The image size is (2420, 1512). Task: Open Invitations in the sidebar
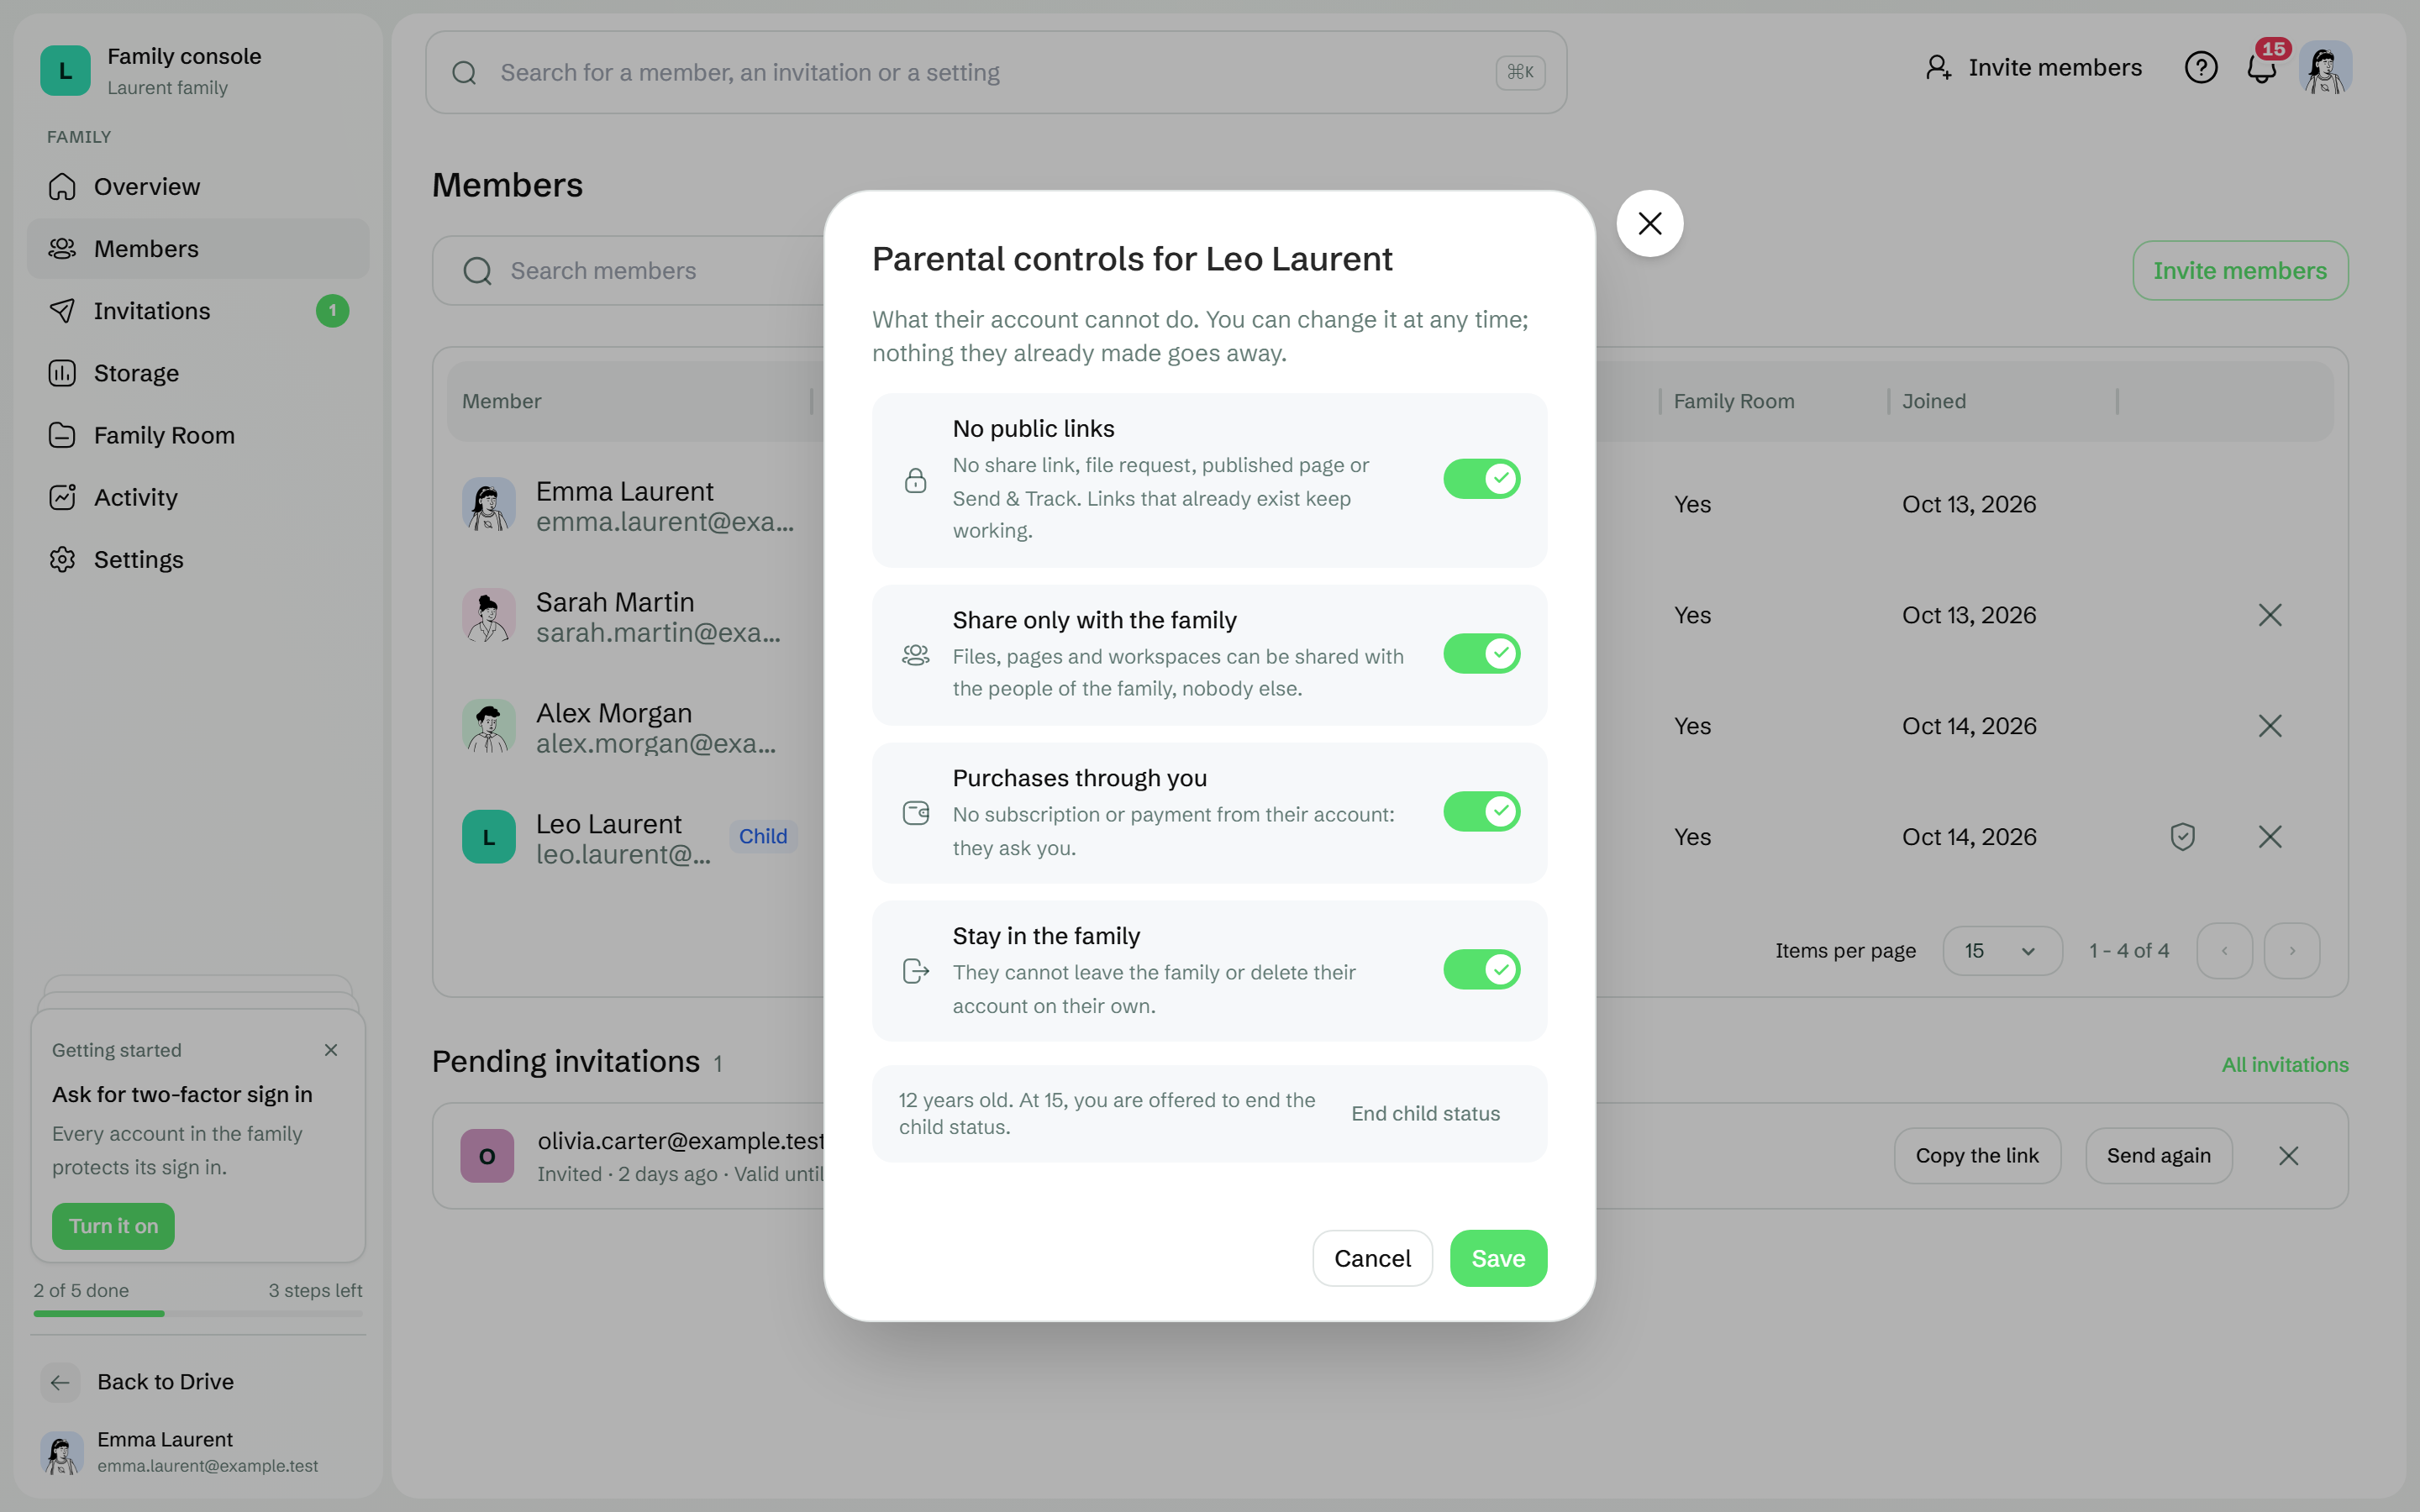tap(198, 311)
